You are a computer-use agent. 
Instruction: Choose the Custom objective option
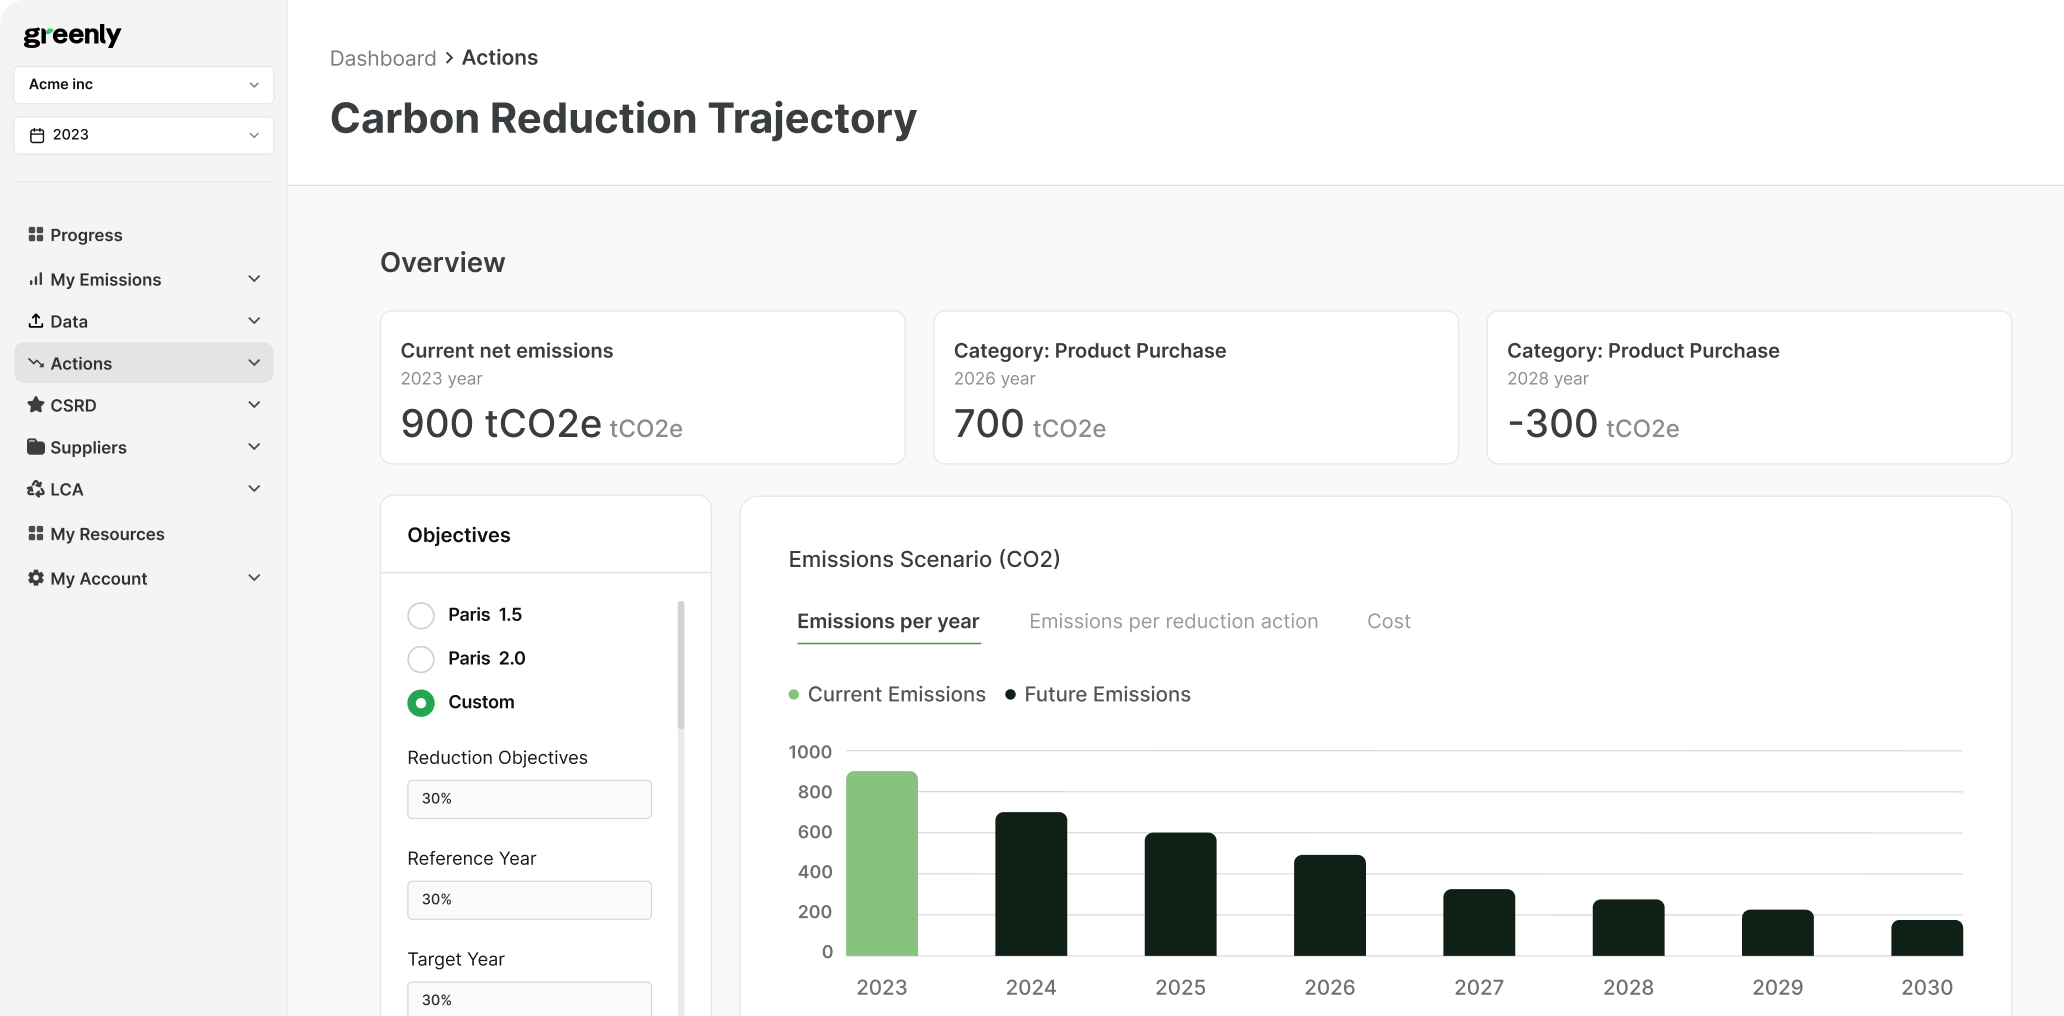click(x=420, y=702)
